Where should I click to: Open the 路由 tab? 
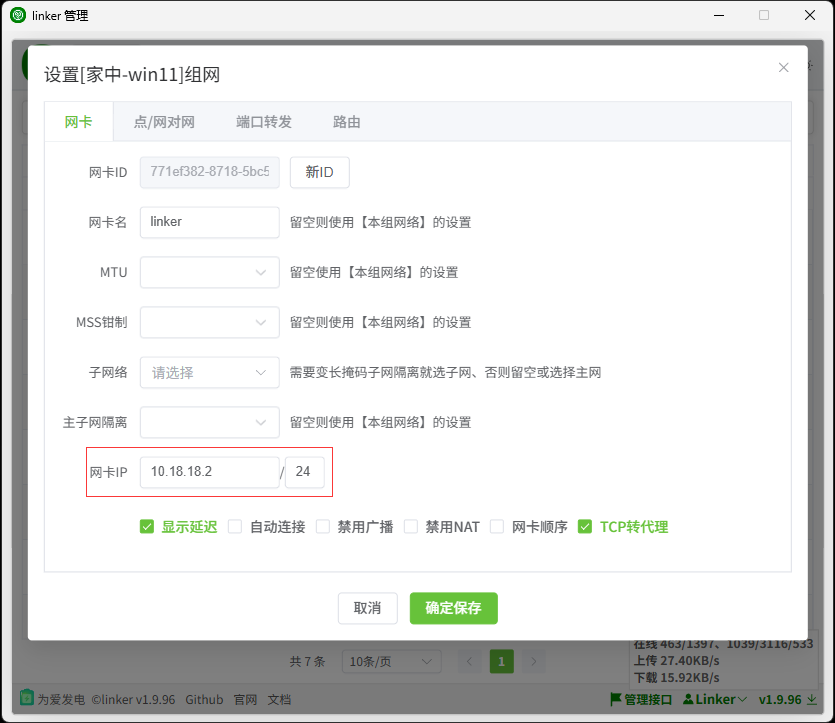tap(346, 122)
